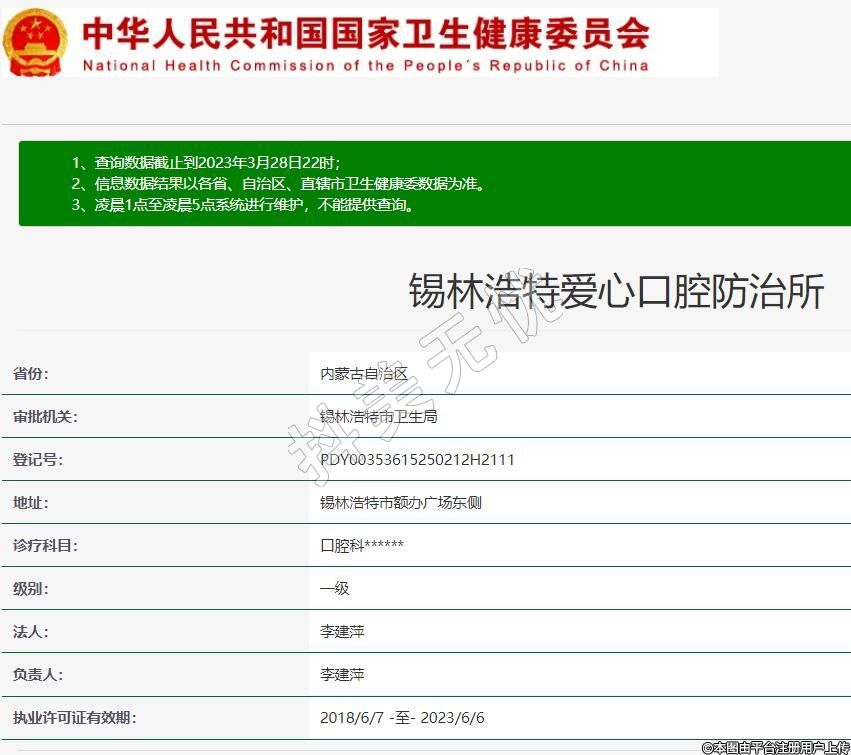Screen dimensions: 851x755
Task: Select the registration number starting with PDY
Action: pos(417,460)
